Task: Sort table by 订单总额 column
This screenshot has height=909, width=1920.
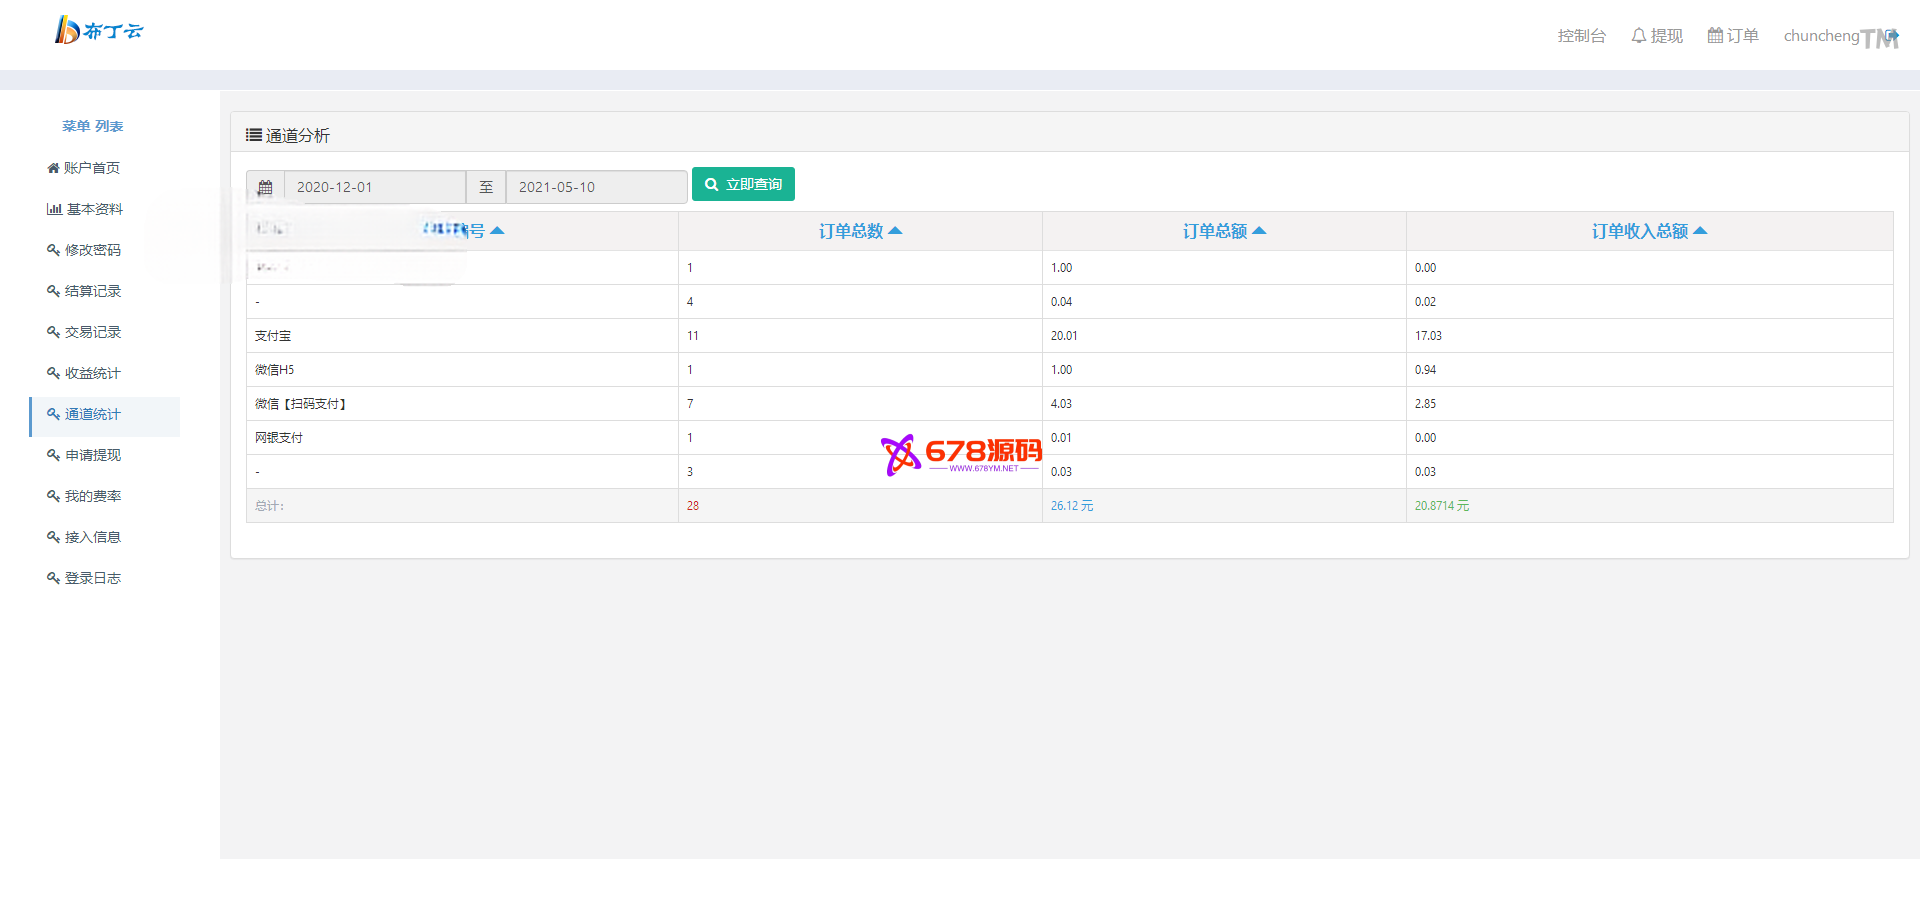Action: (1224, 231)
